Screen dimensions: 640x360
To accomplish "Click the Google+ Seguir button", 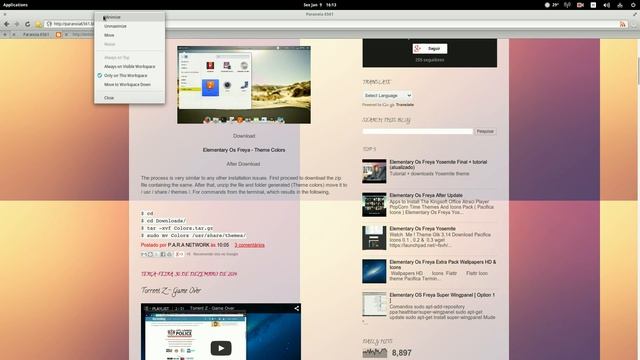I will point(430,49).
